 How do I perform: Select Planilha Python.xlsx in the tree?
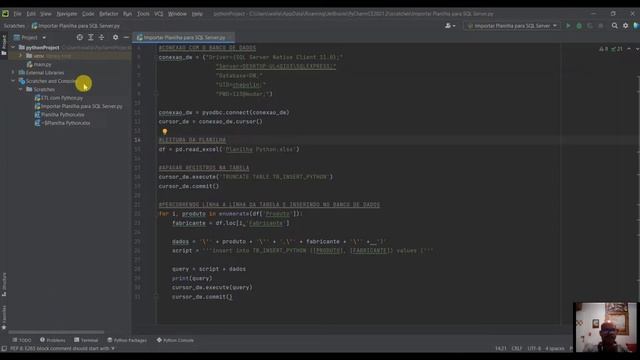coord(59,115)
